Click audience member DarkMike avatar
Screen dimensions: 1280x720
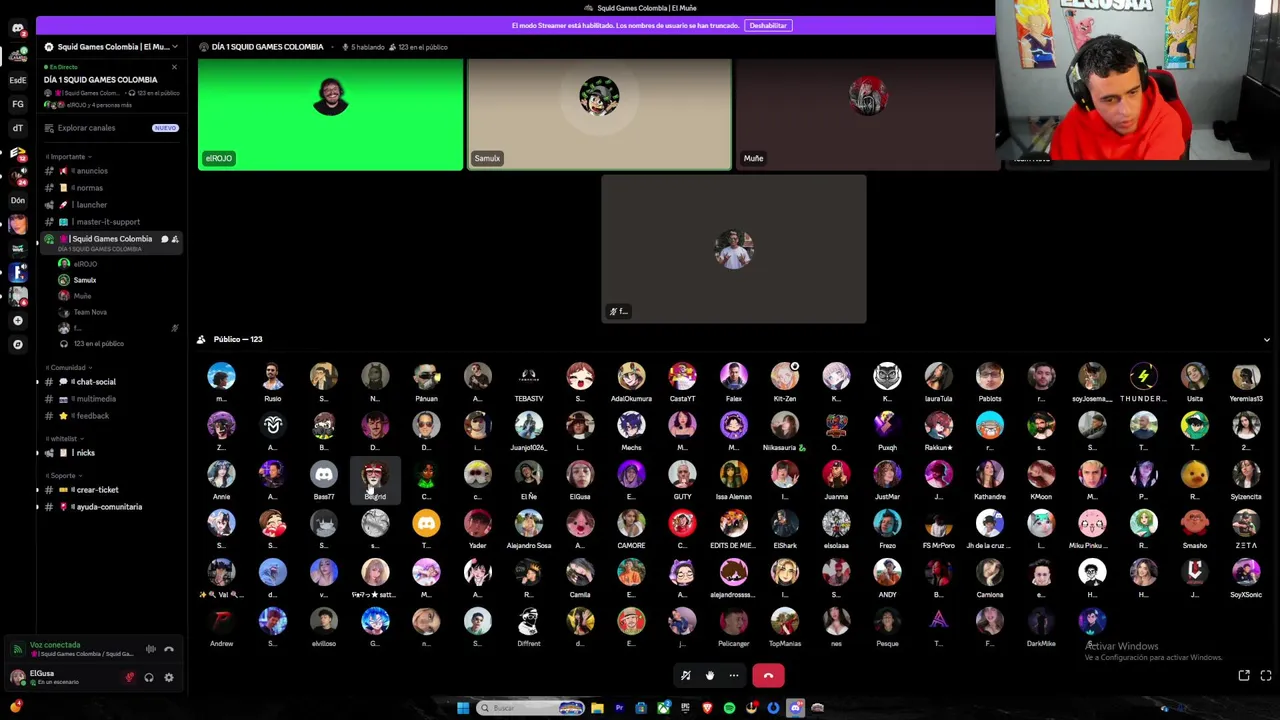[x=1041, y=622]
